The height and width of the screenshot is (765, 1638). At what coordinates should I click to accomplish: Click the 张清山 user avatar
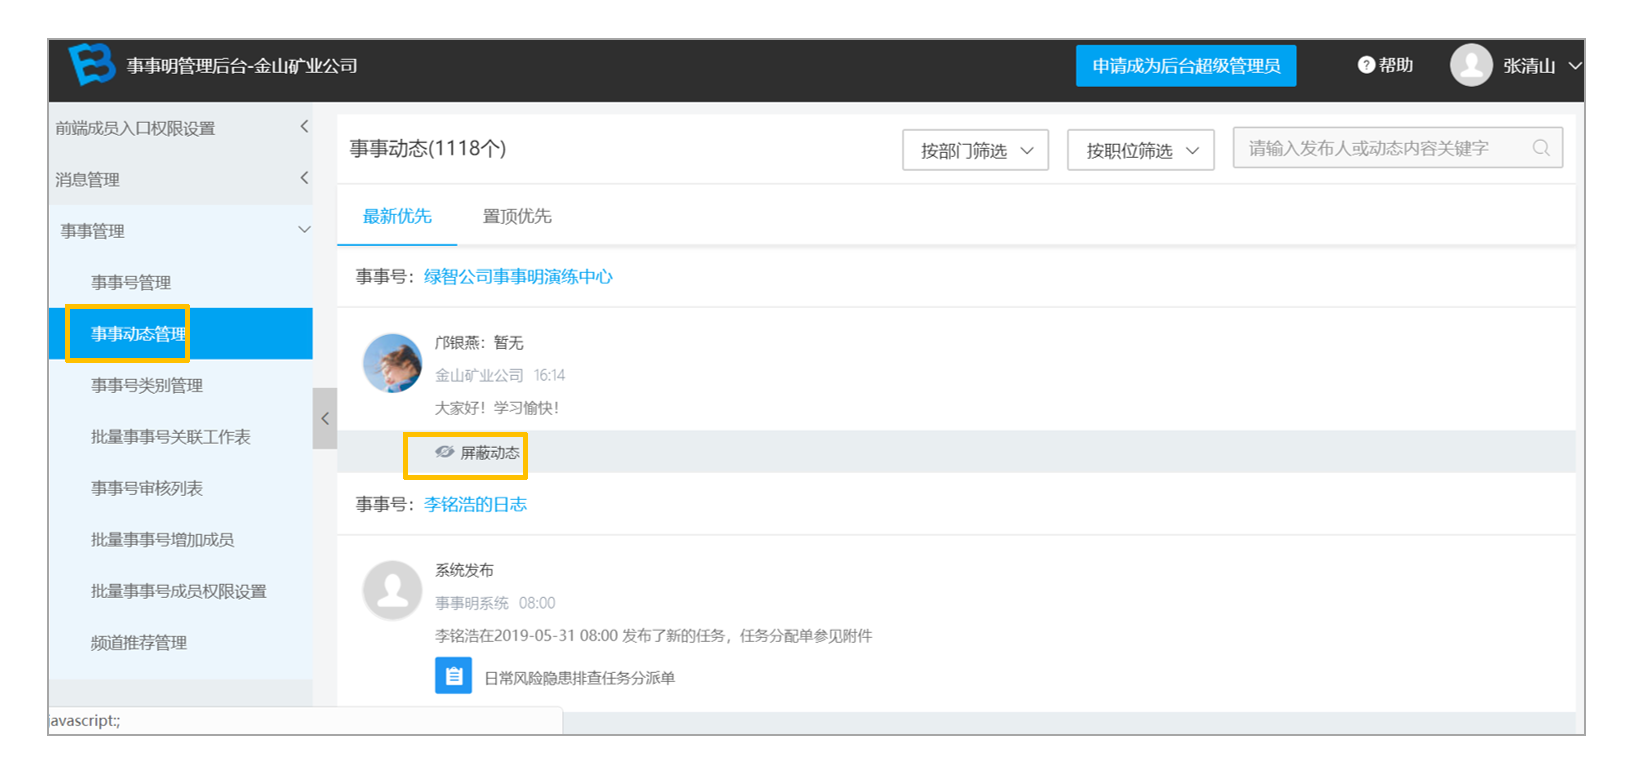point(1471,65)
